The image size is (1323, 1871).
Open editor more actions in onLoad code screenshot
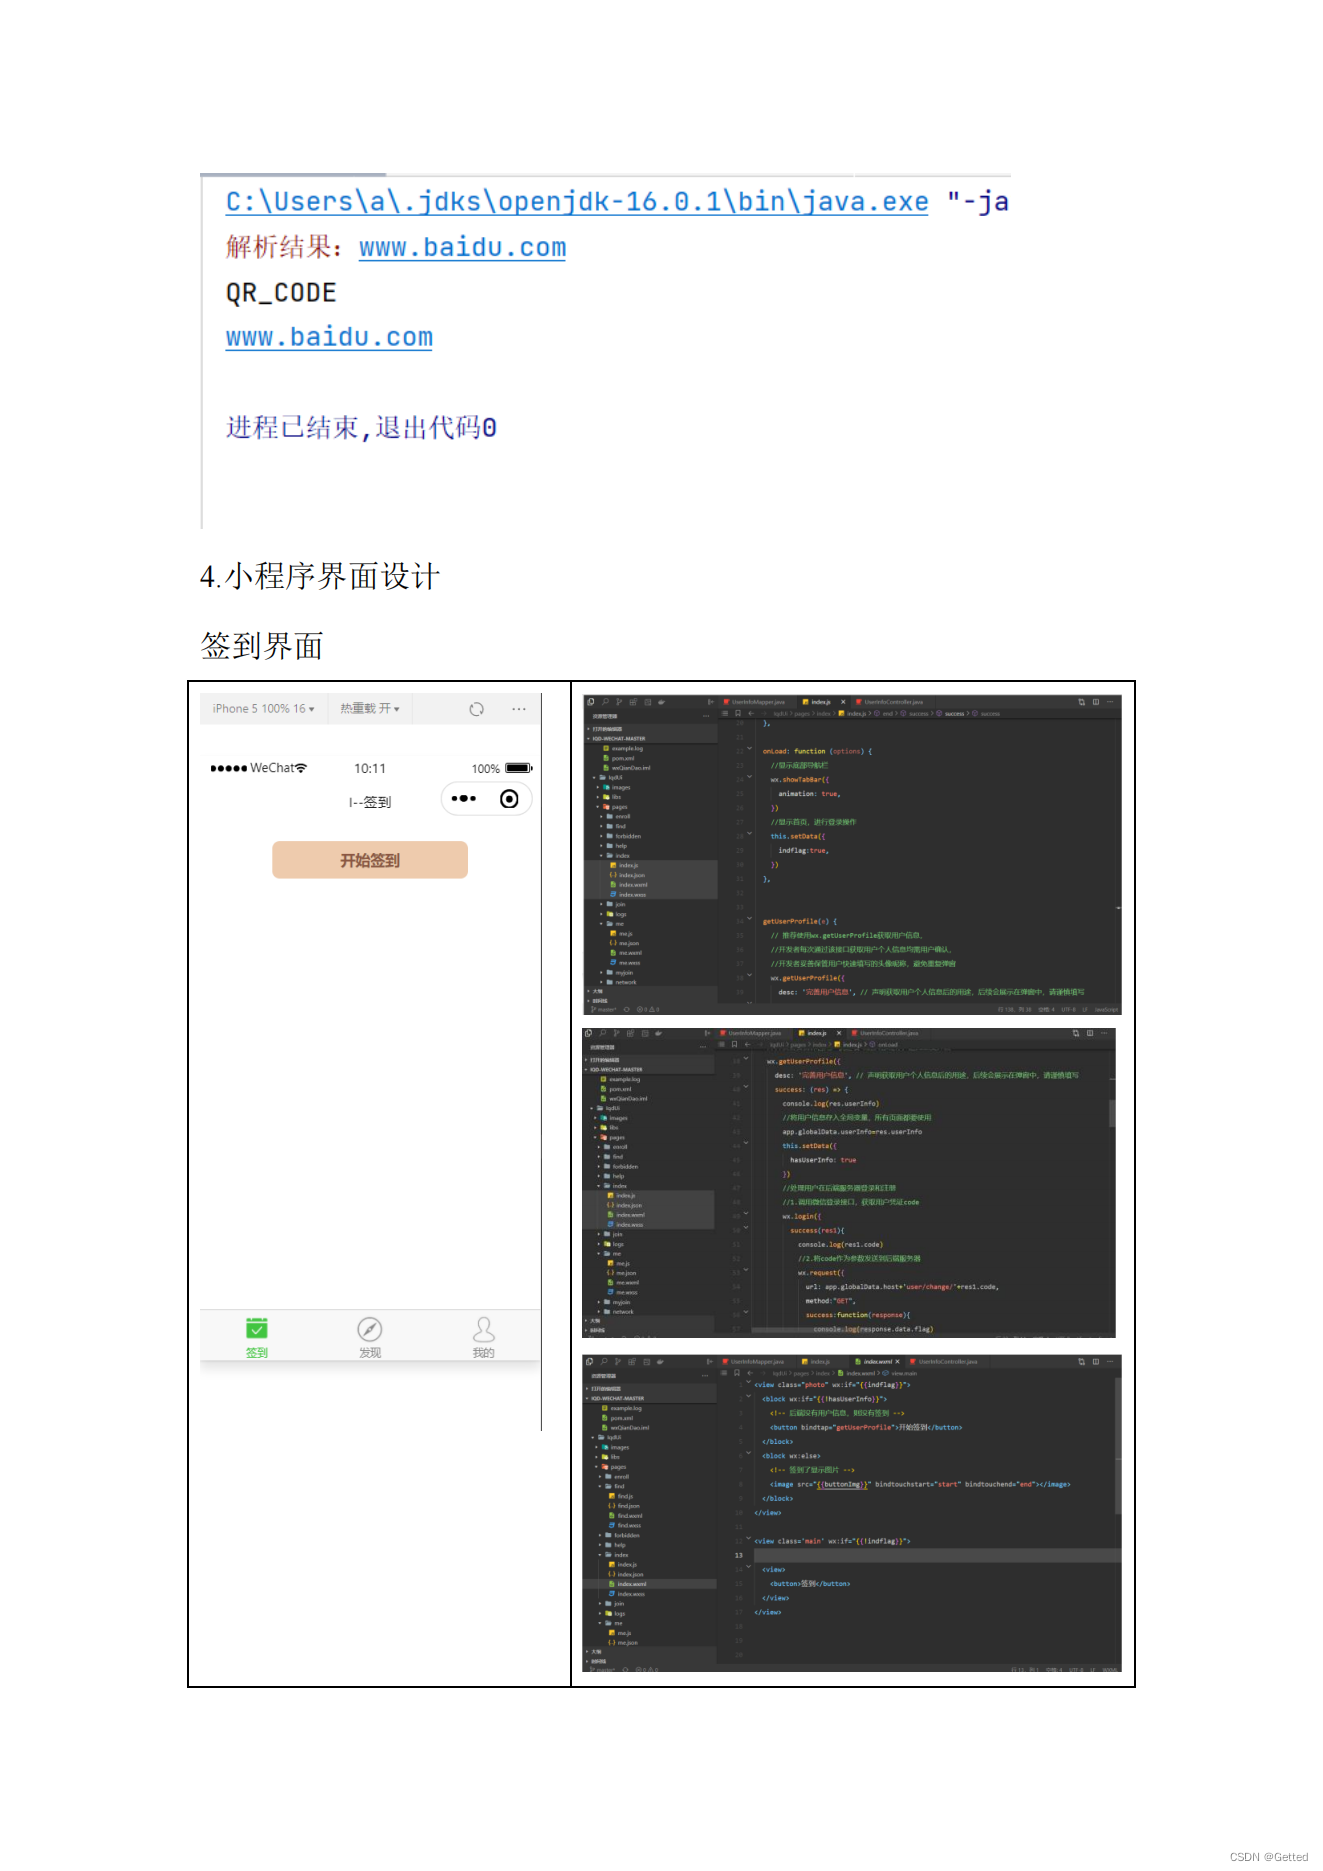tap(1109, 702)
